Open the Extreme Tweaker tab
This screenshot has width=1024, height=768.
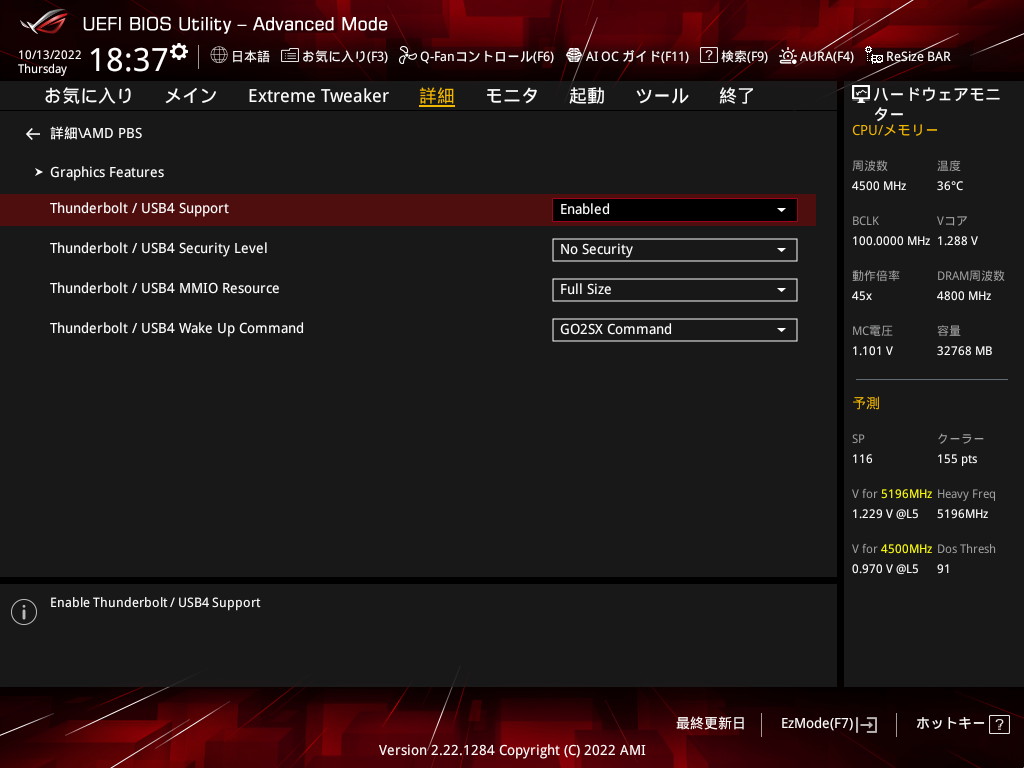coord(318,96)
